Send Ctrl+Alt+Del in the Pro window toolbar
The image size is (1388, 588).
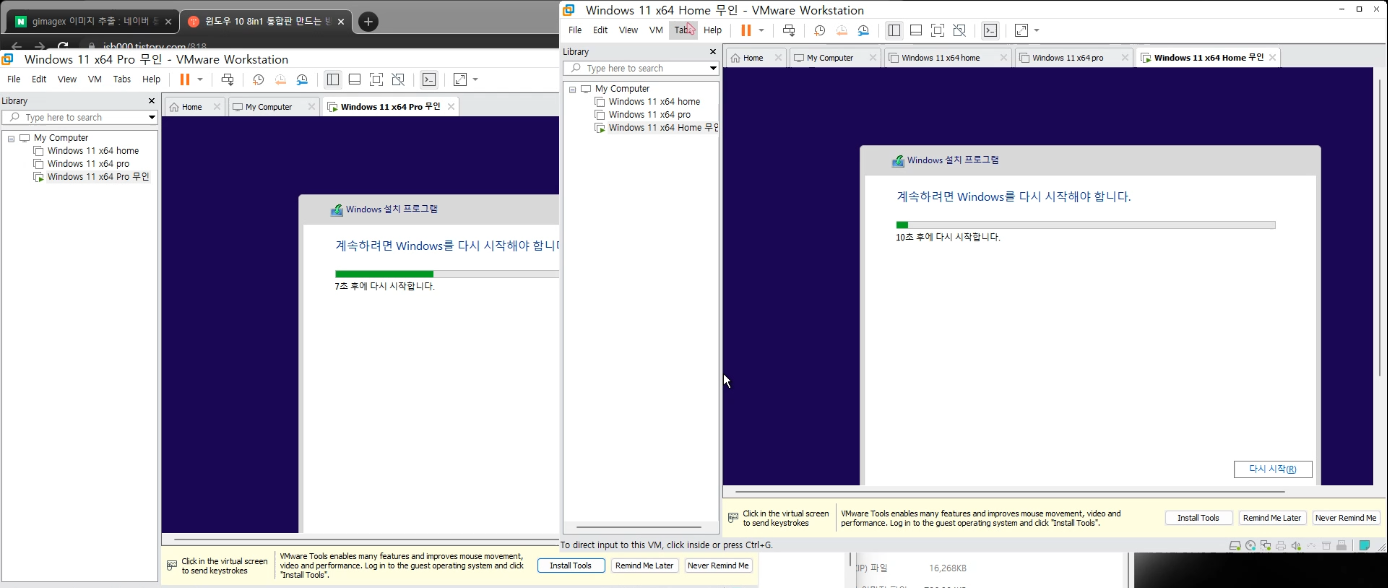[x=228, y=79]
